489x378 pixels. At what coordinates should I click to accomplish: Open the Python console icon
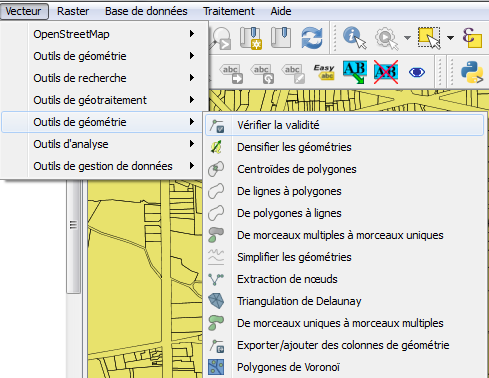[472, 72]
